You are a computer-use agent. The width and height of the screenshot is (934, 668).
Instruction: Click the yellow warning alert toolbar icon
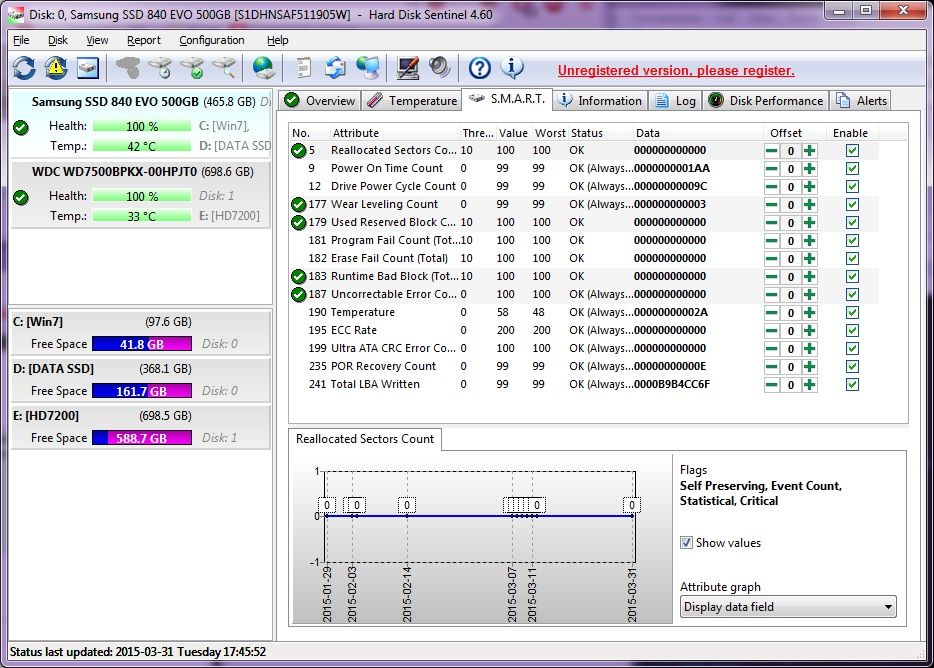(56, 68)
